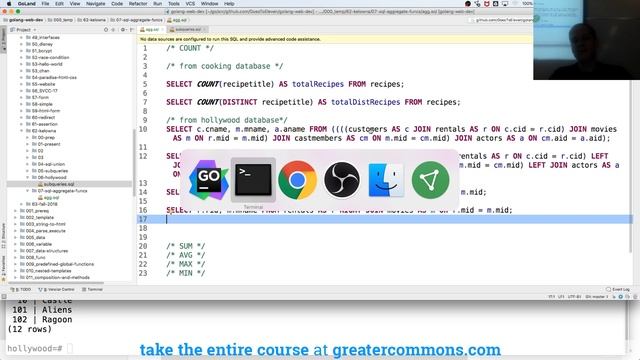Open the Edit menu
640x360 pixels.
60,3
